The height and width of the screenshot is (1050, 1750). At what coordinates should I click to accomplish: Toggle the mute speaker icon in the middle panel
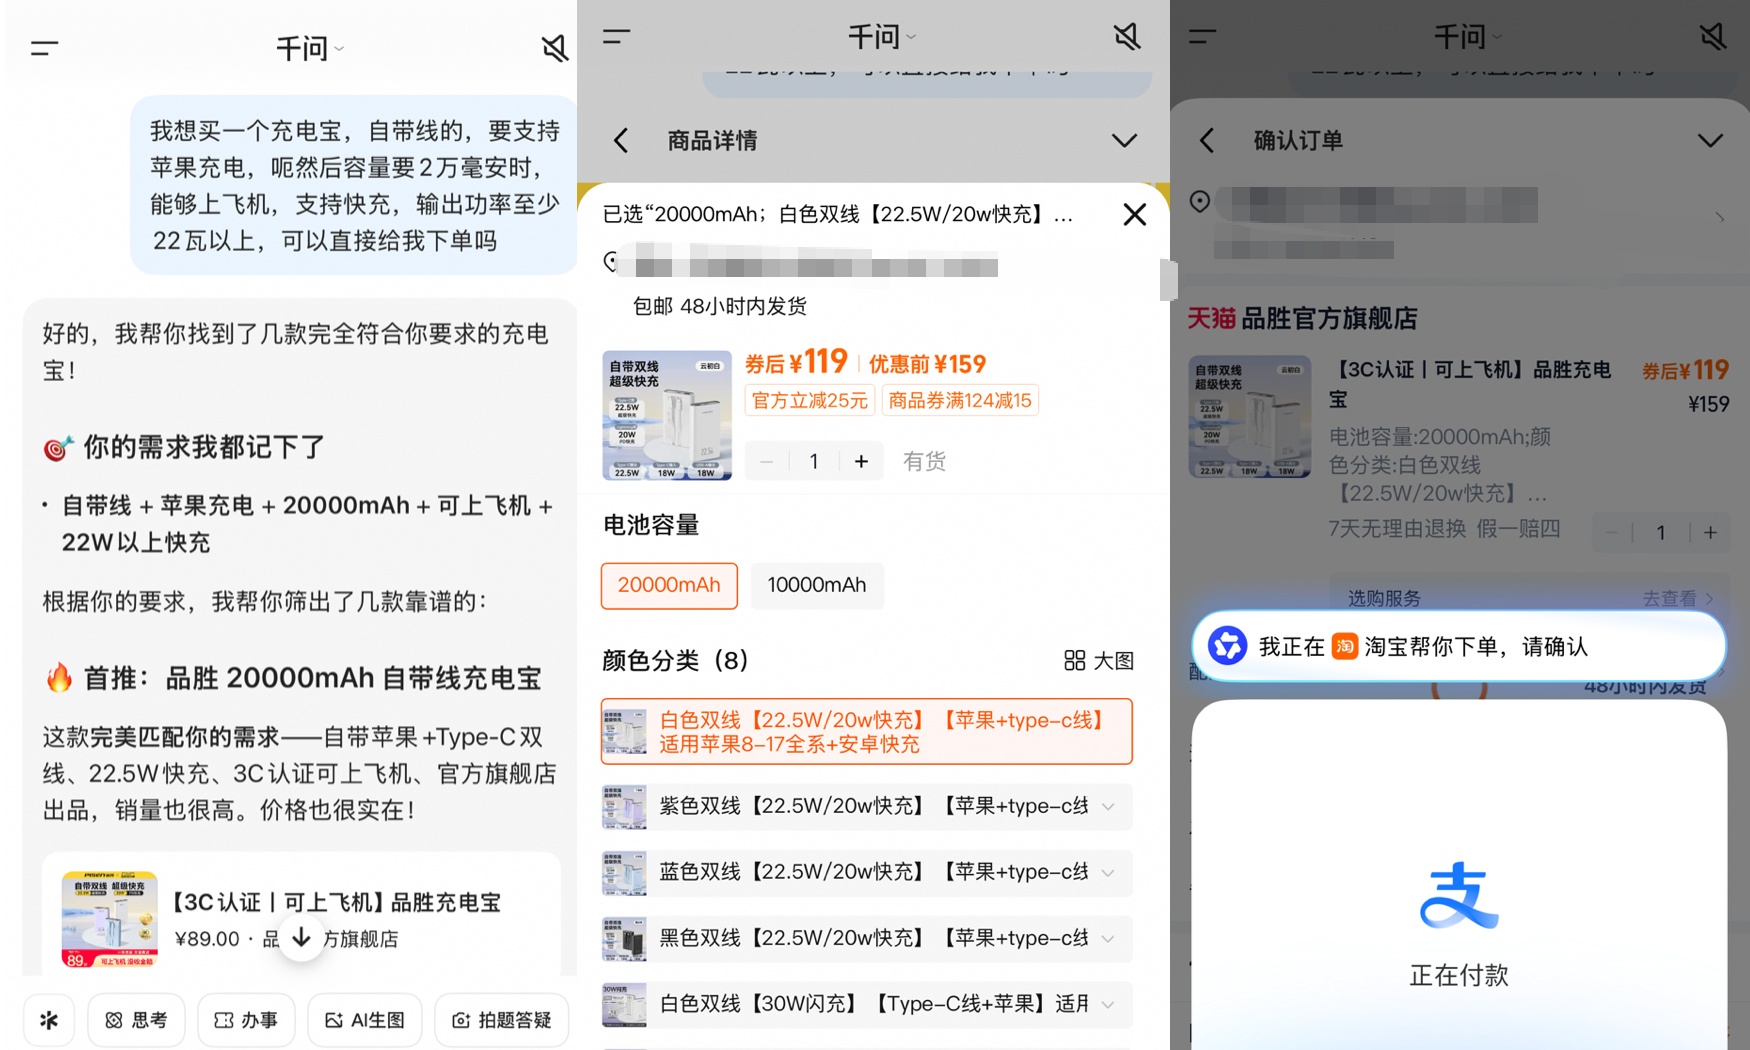(x=1126, y=37)
